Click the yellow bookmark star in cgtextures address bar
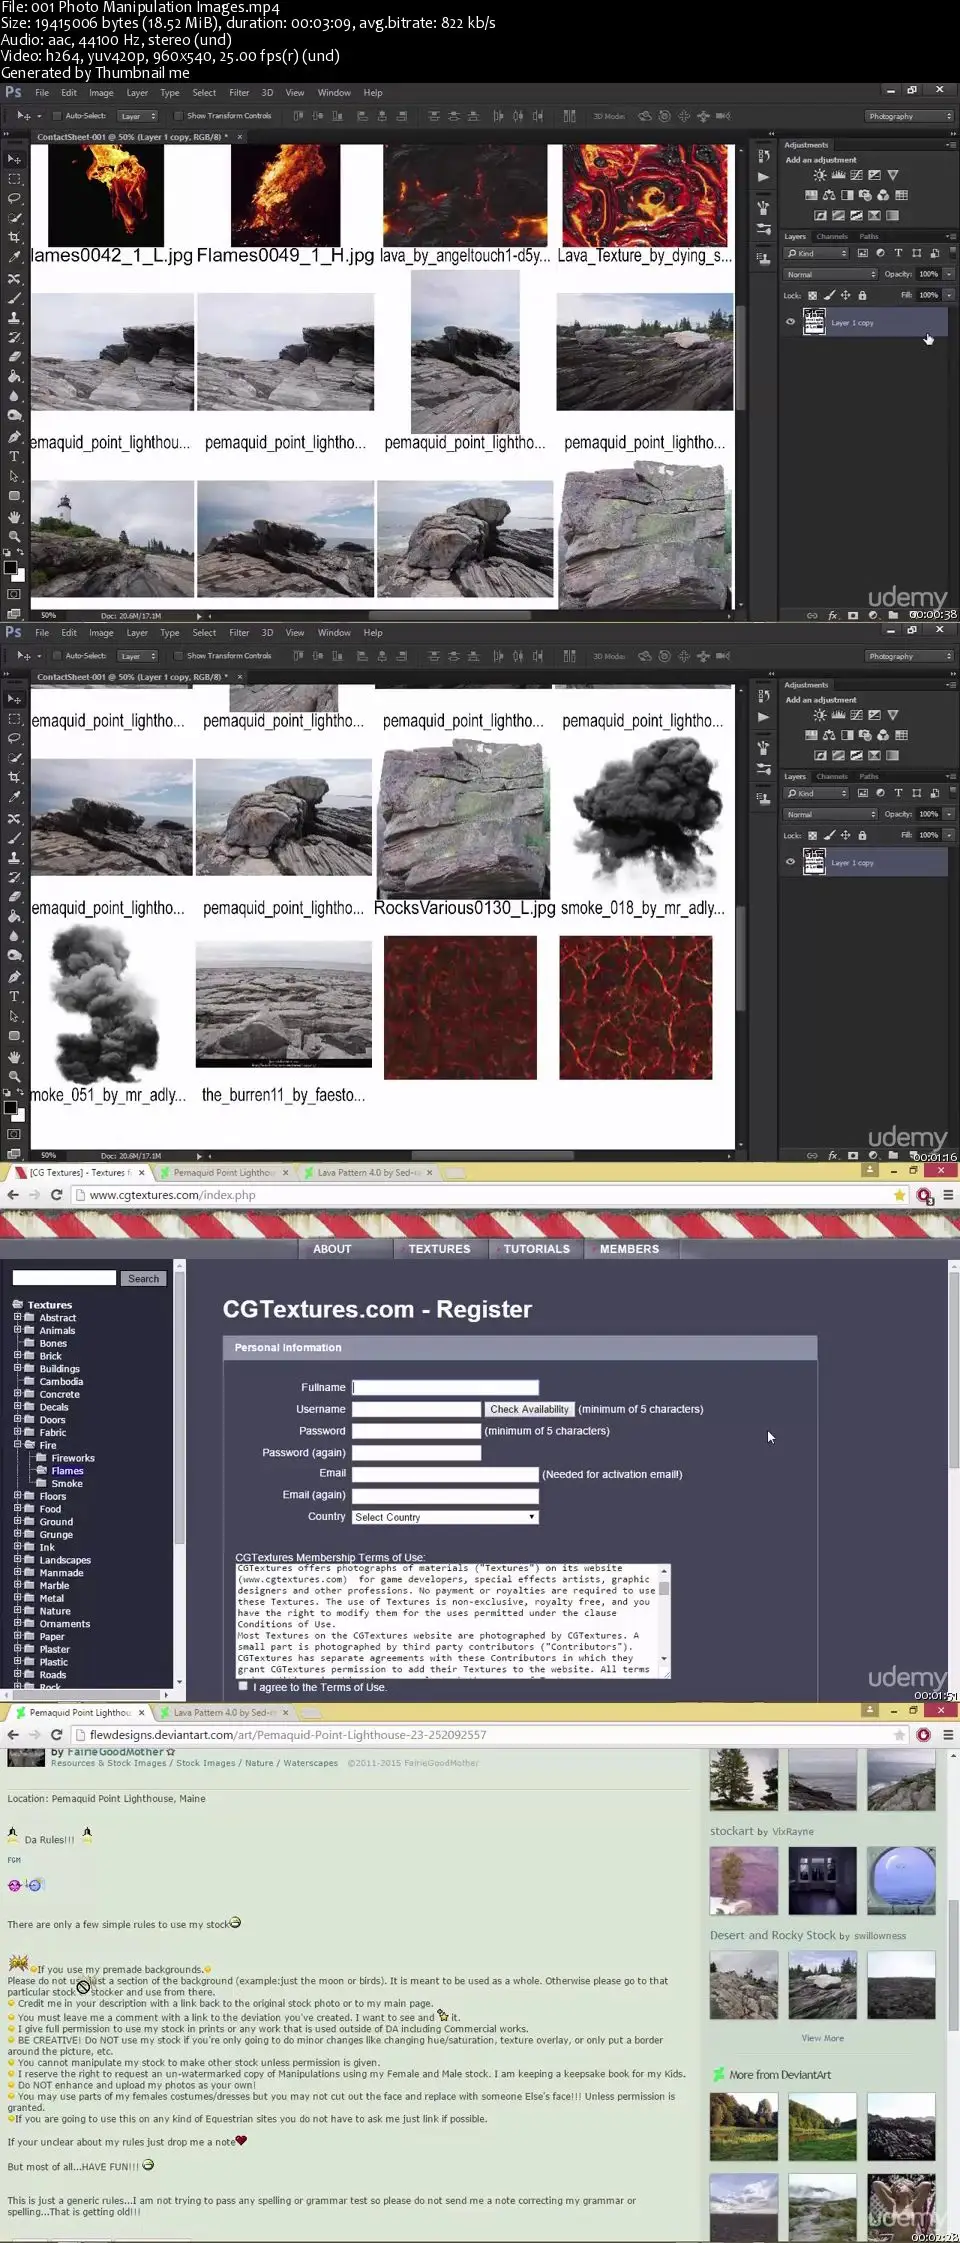This screenshot has height=2243, width=960. coord(899,1195)
